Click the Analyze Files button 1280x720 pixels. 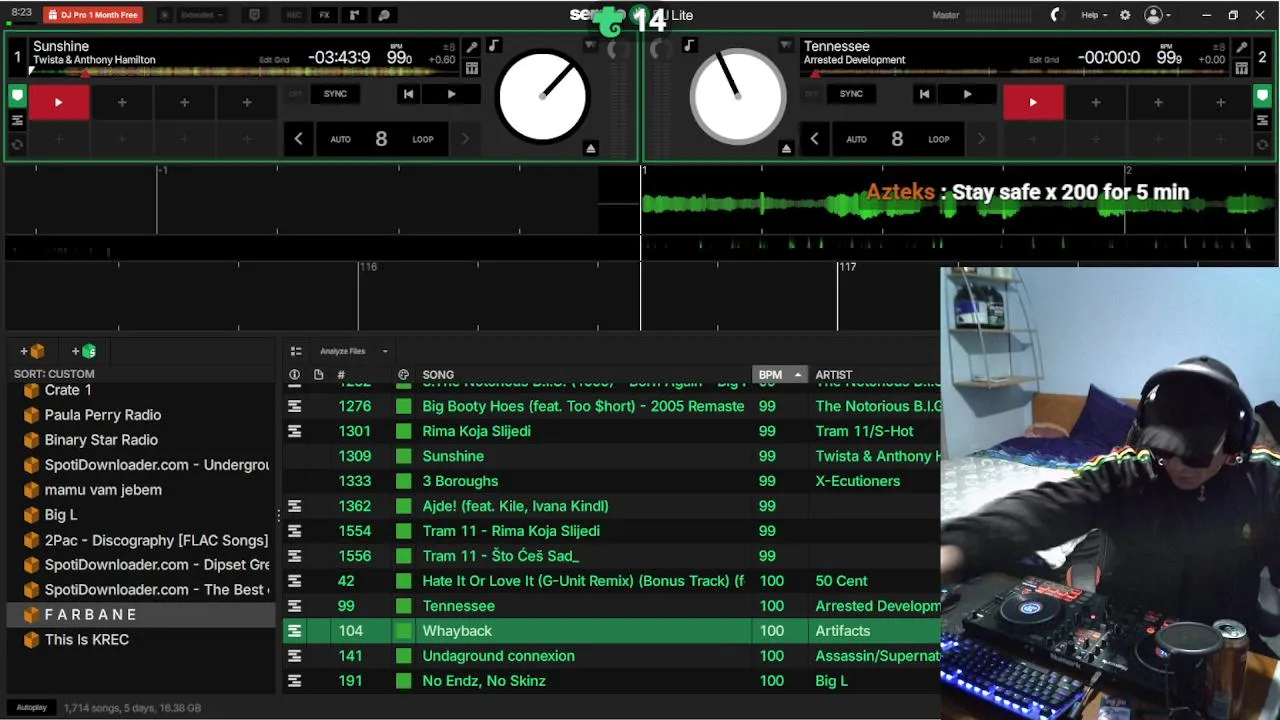point(342,351)
